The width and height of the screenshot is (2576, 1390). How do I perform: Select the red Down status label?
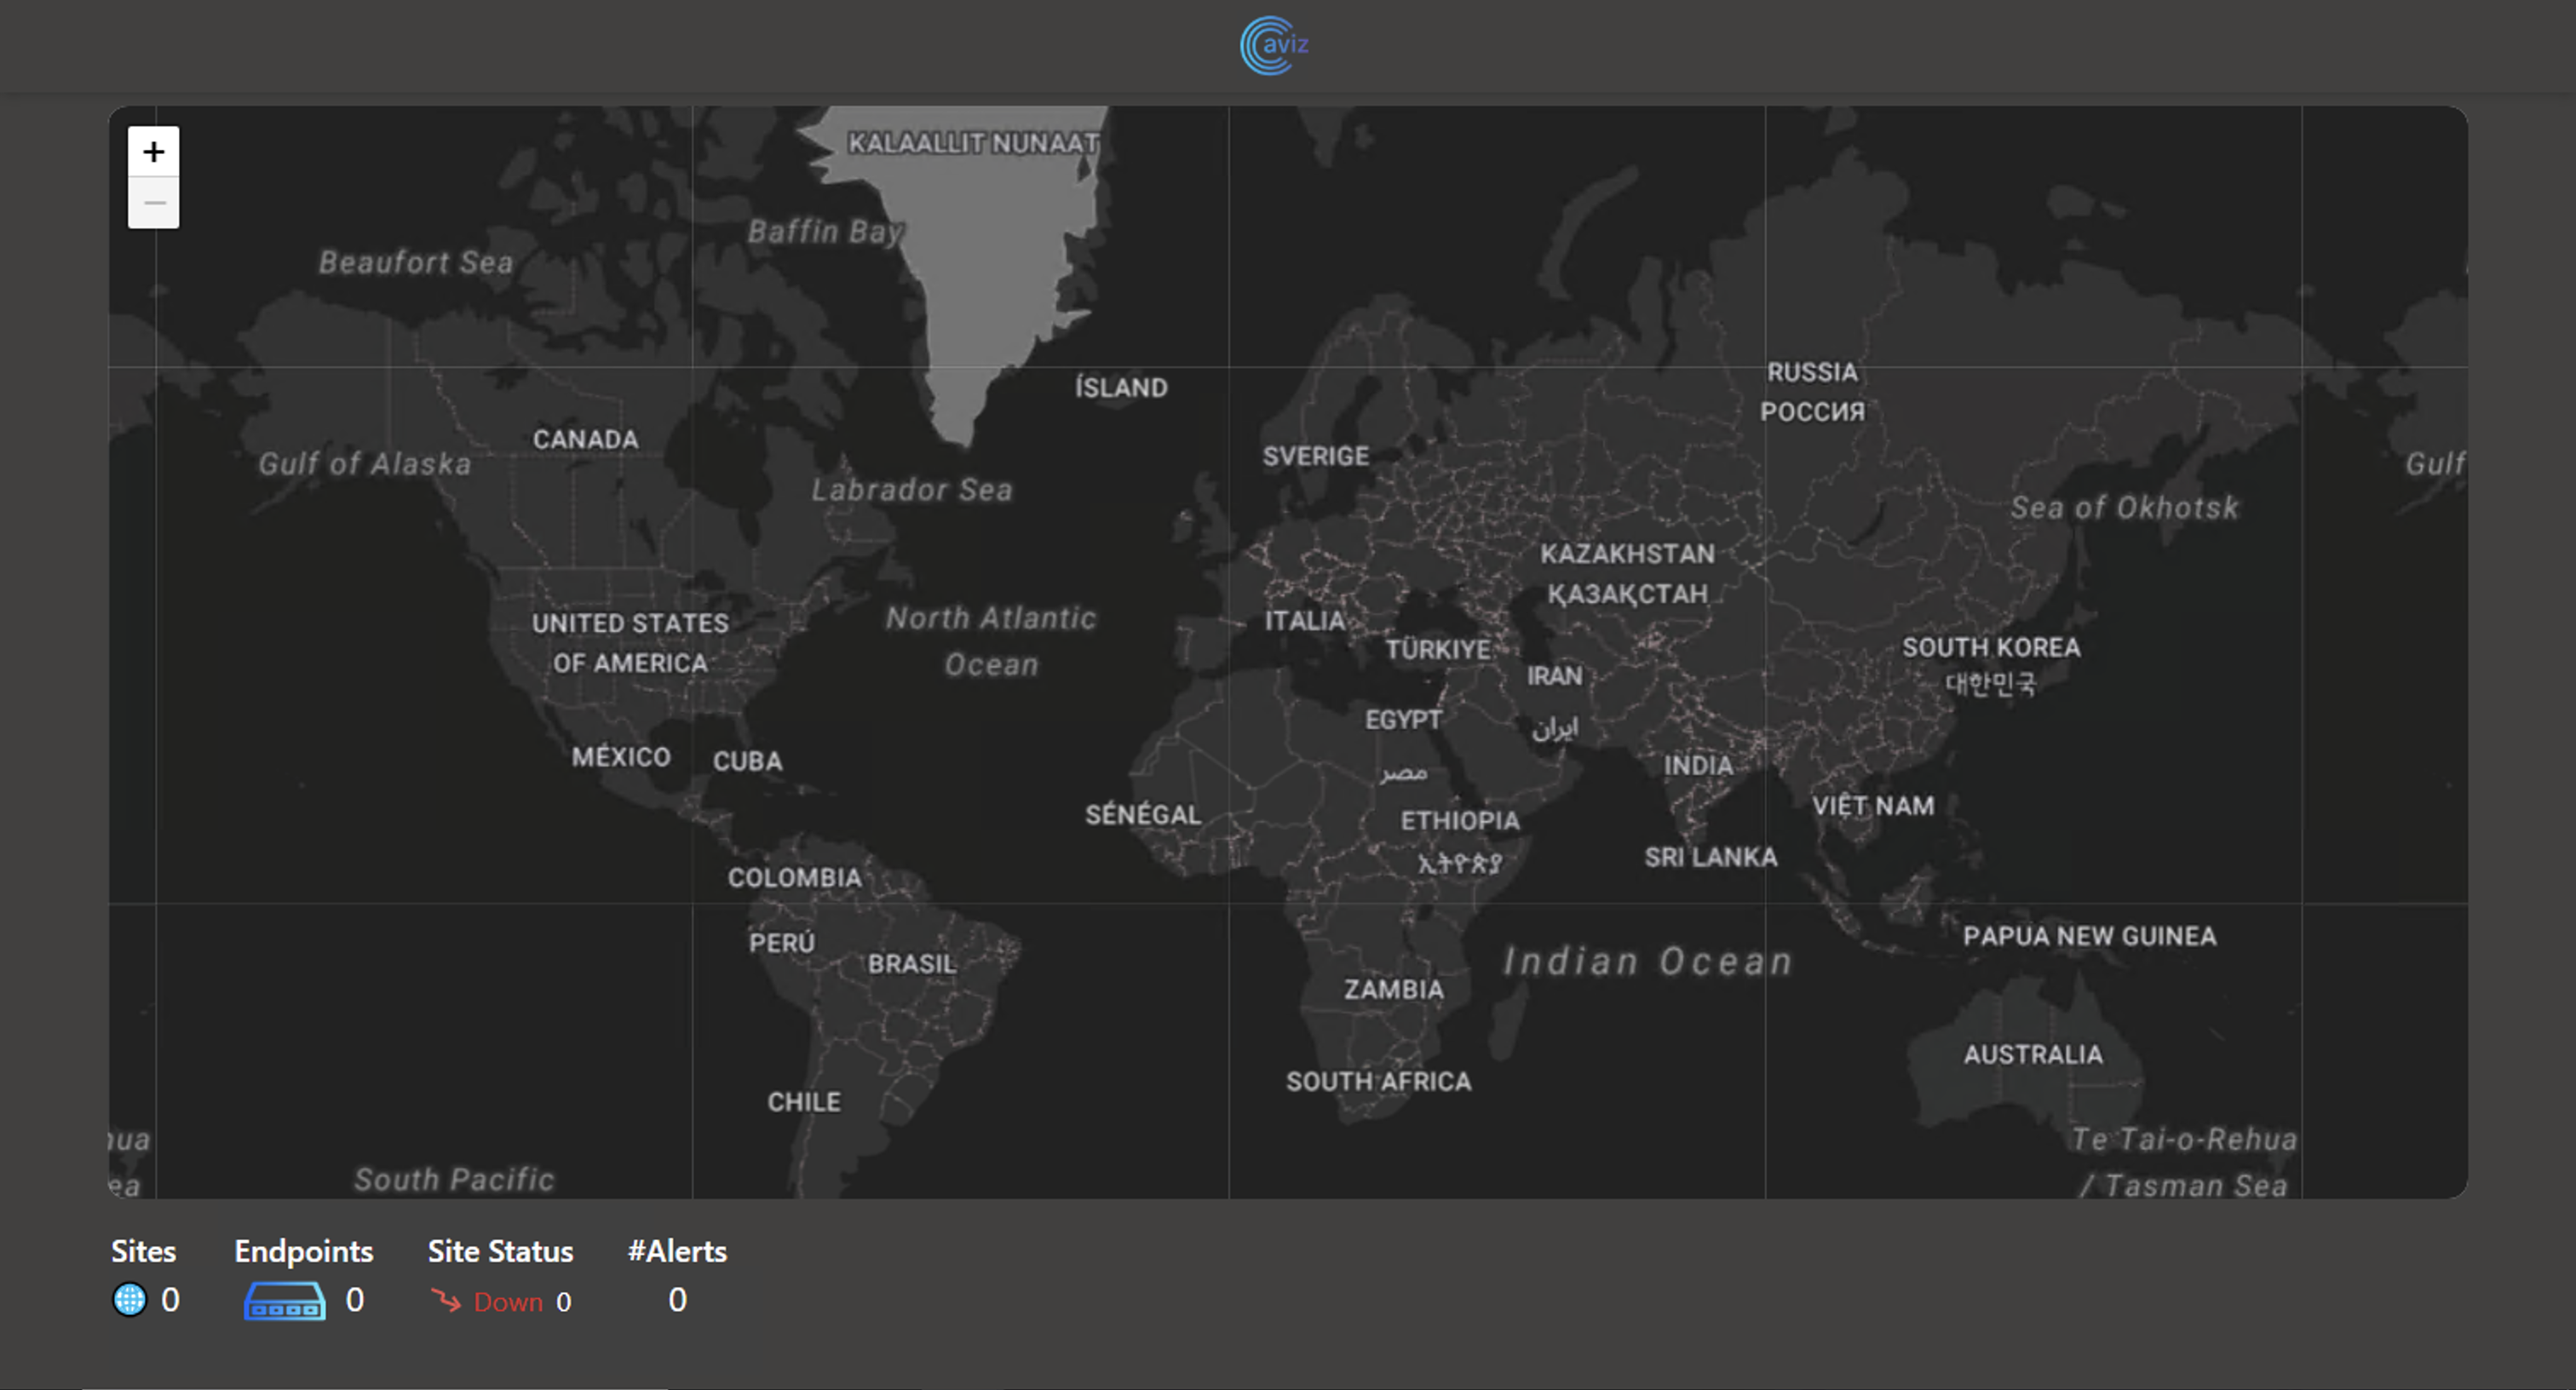[508, 1302]
